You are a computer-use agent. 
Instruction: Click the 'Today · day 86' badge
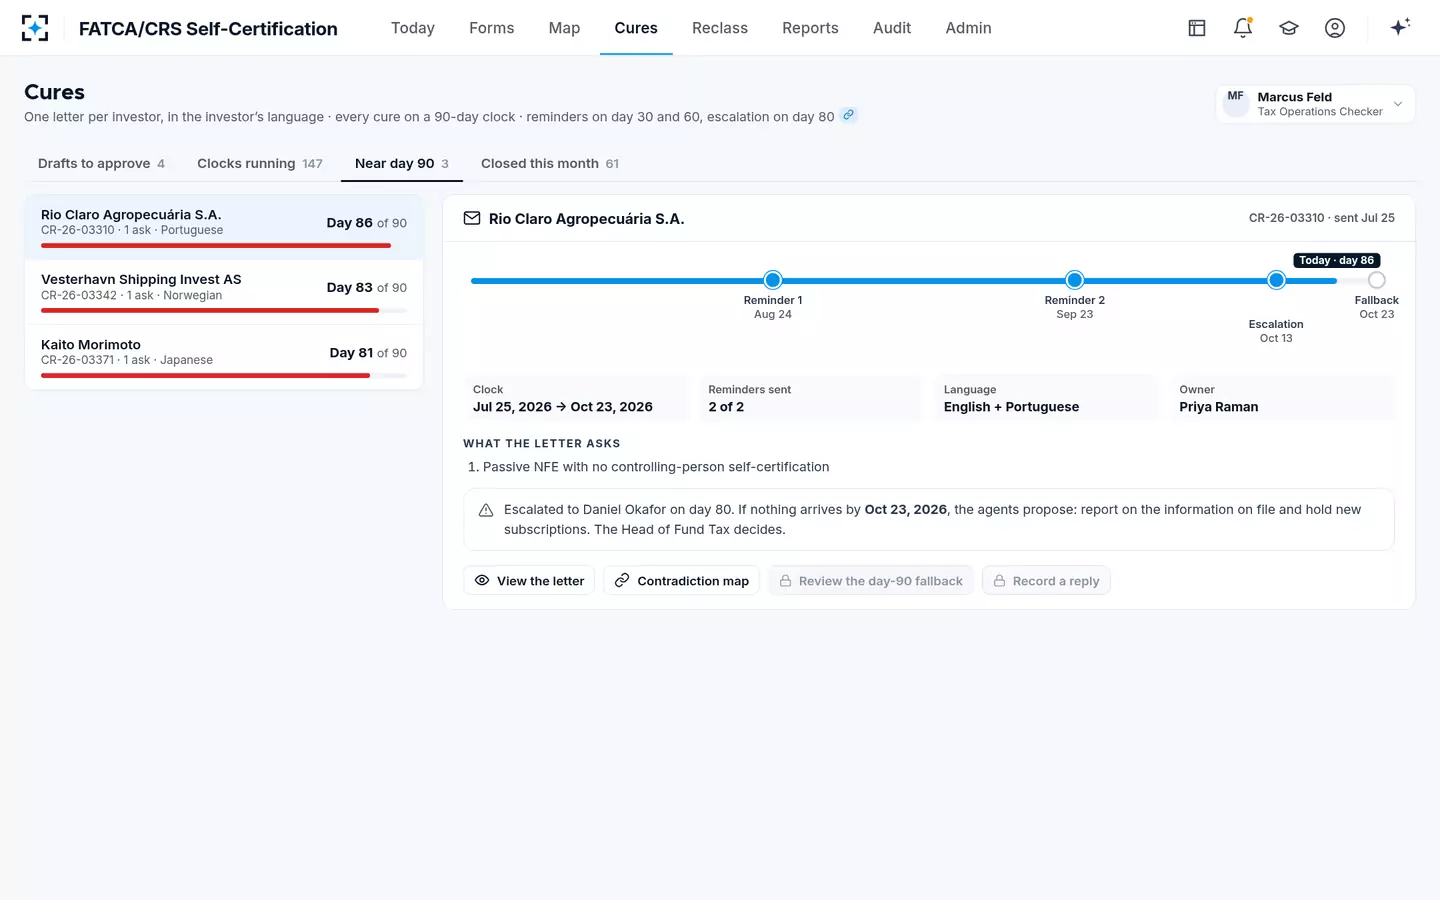[x=1337, y=260]
